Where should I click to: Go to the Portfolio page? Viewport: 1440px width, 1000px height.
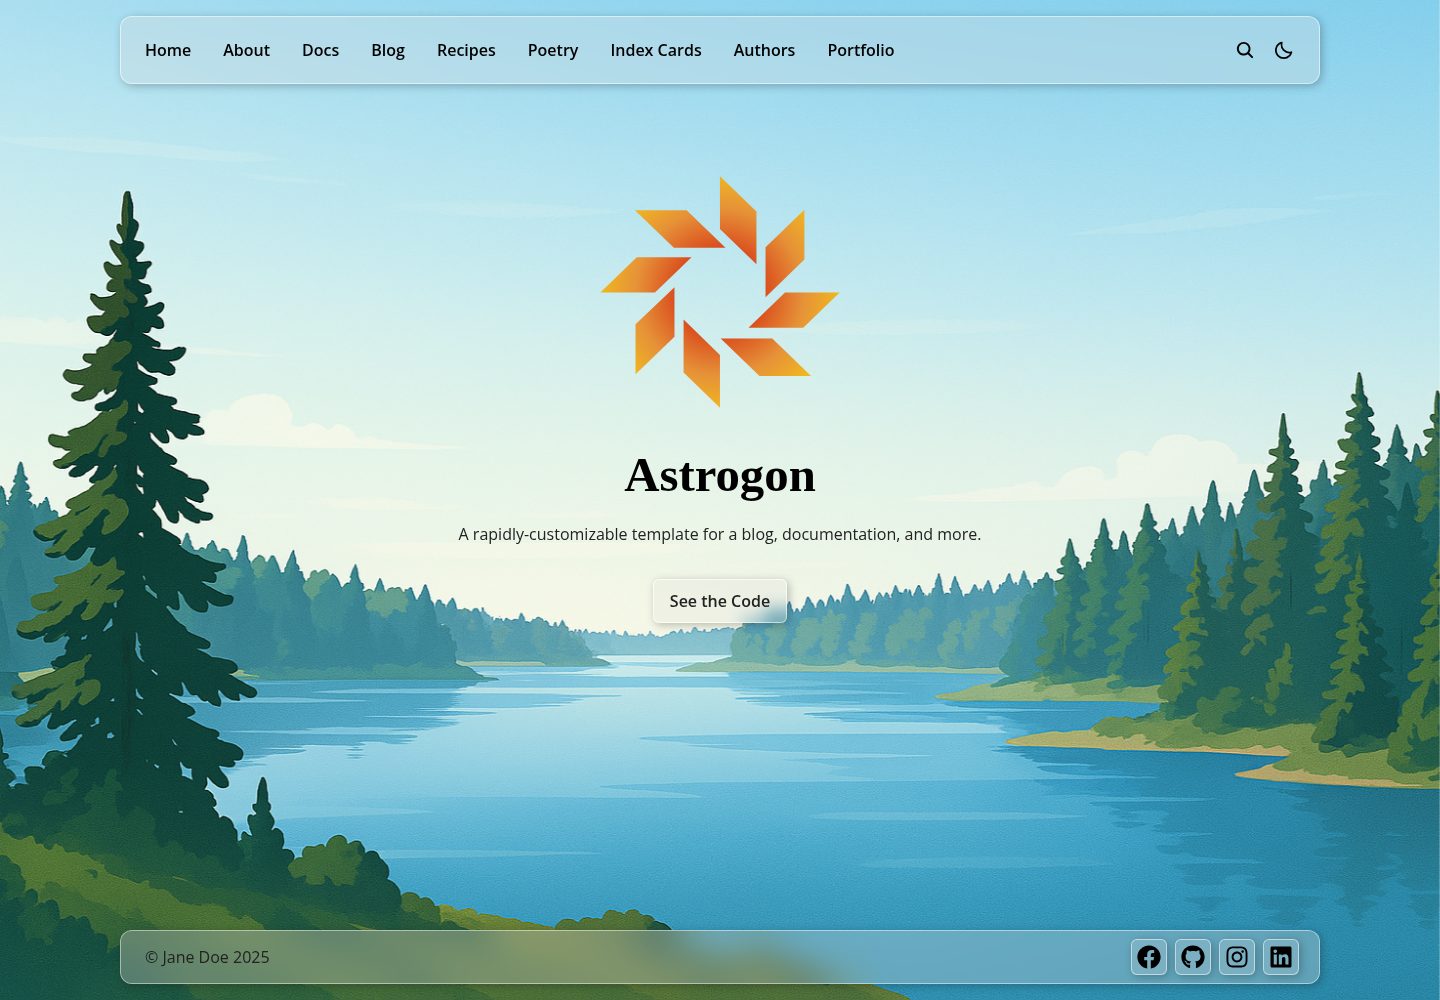(861, 50)
